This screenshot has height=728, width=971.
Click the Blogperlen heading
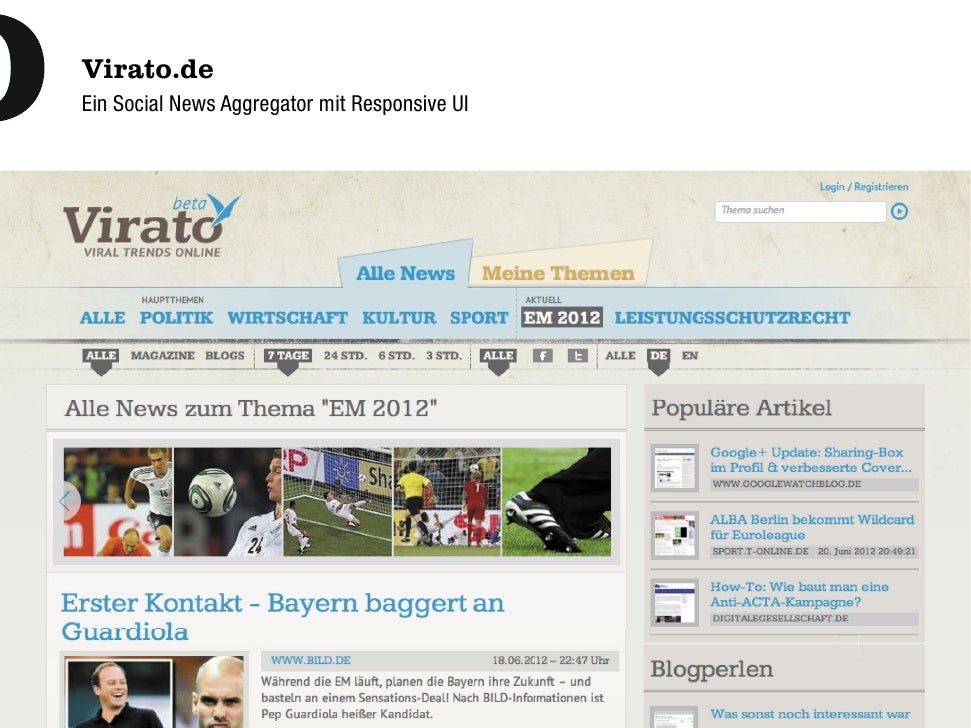[x=712, y=669]
